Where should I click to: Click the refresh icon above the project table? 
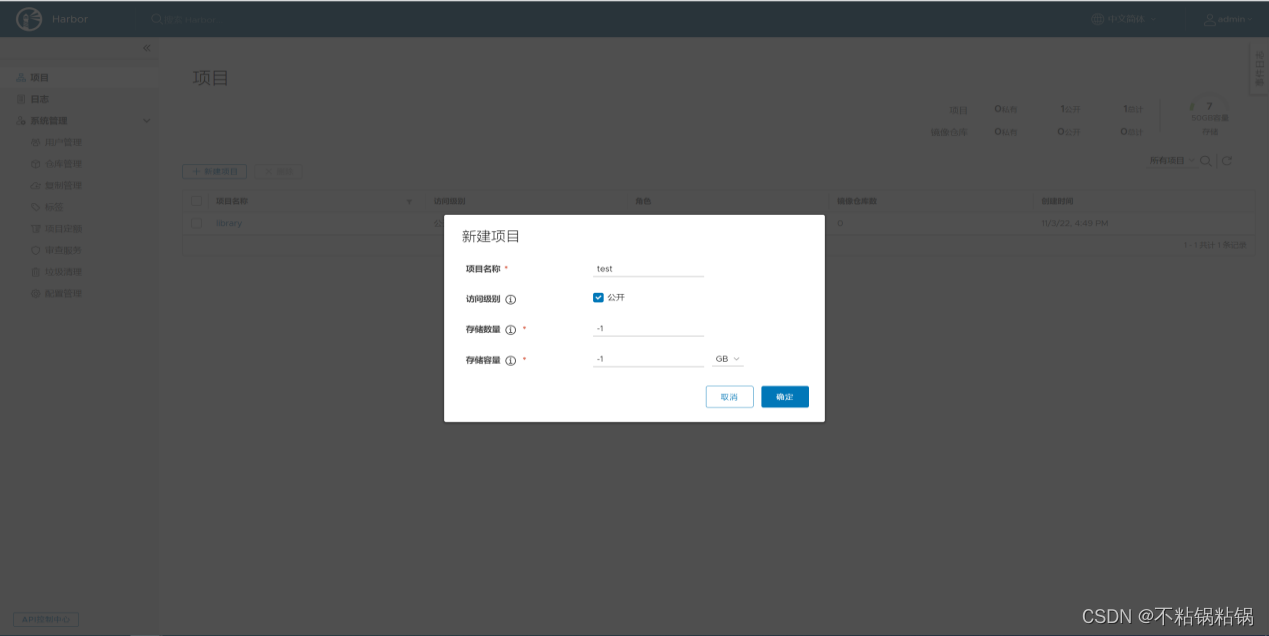tap(1227, 161)
